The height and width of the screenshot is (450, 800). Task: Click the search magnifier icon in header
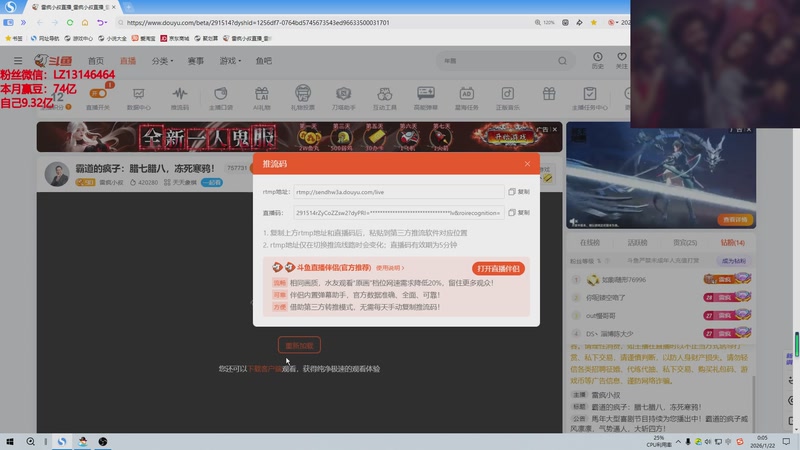pos(562,61)
